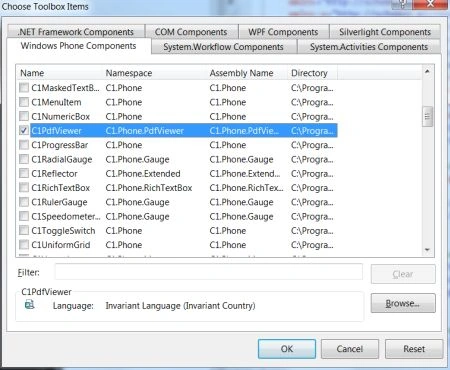The width and height of the screenshot is (450, 370).
Task: Select the C1RadialGauge row name
Action: click(x=62, y=159)
